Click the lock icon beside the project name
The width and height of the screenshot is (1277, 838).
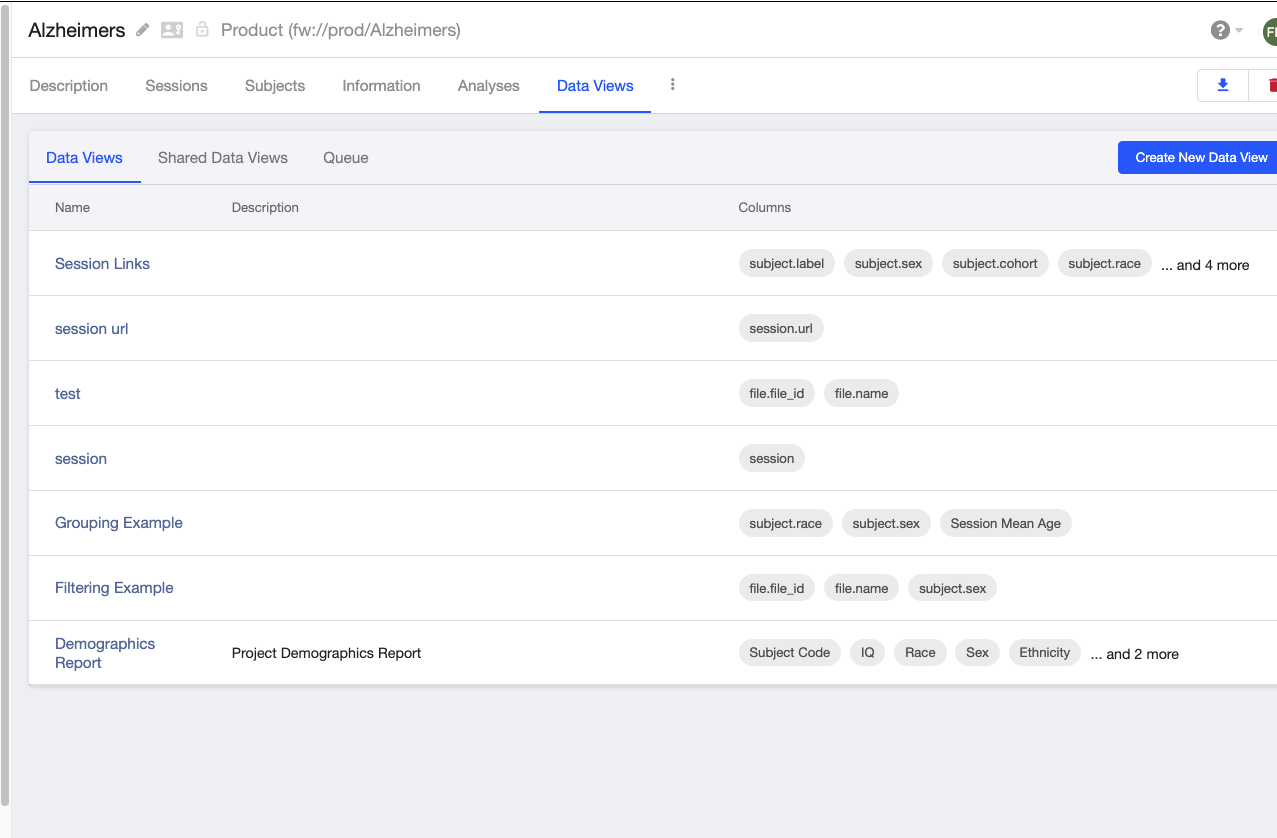201,30
